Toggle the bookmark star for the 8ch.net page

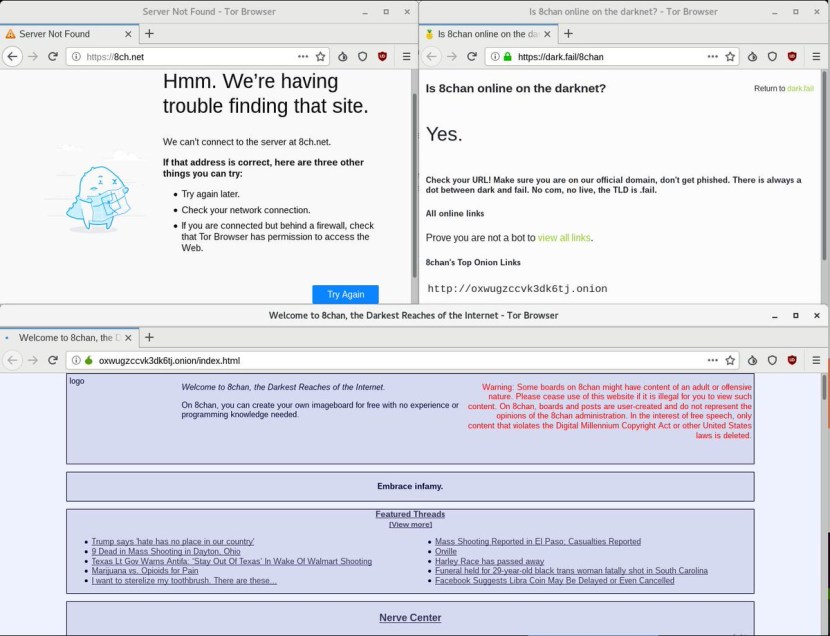pyautogui.click(x=321, y=57)
